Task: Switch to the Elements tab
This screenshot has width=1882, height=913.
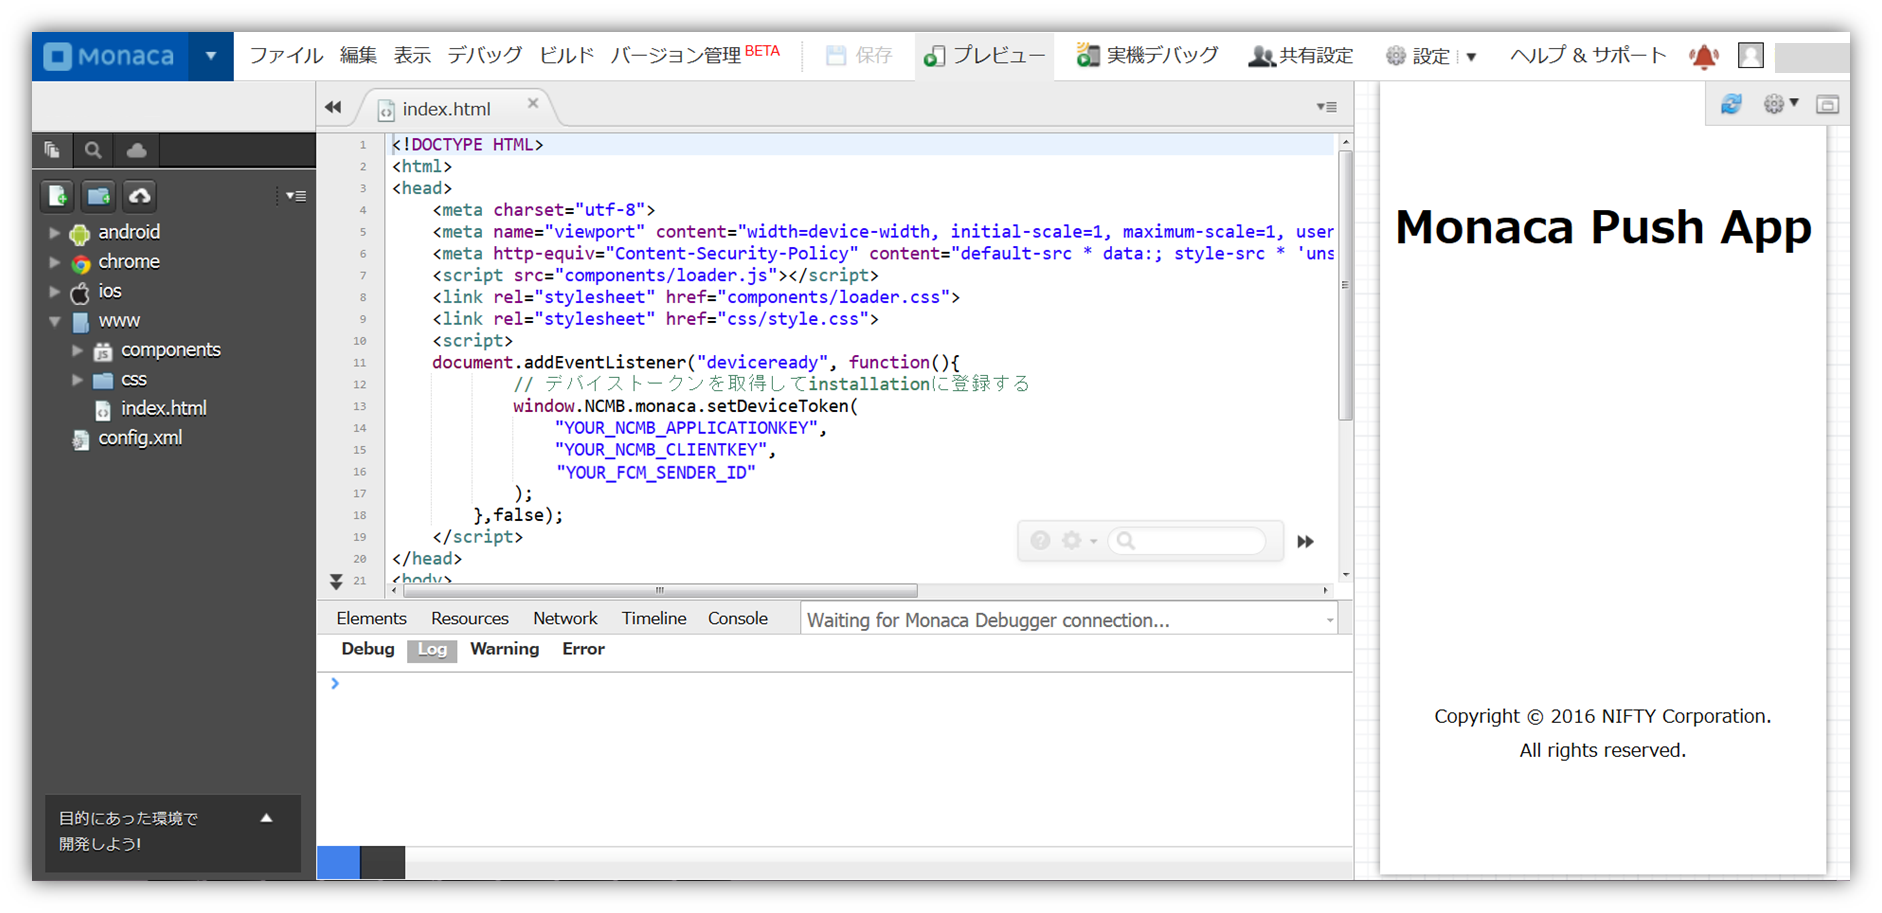Action: point(371,619)
